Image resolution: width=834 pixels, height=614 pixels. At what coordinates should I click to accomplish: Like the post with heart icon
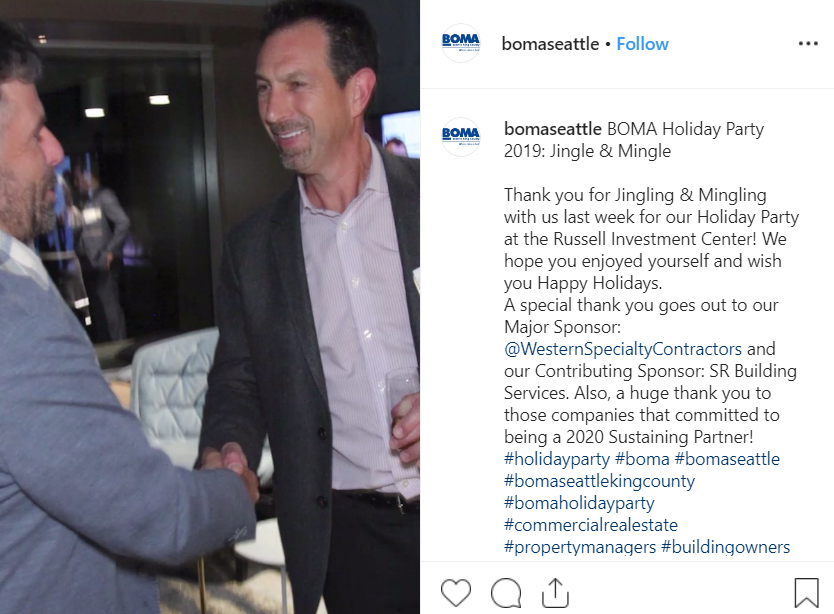click(456, 592)
